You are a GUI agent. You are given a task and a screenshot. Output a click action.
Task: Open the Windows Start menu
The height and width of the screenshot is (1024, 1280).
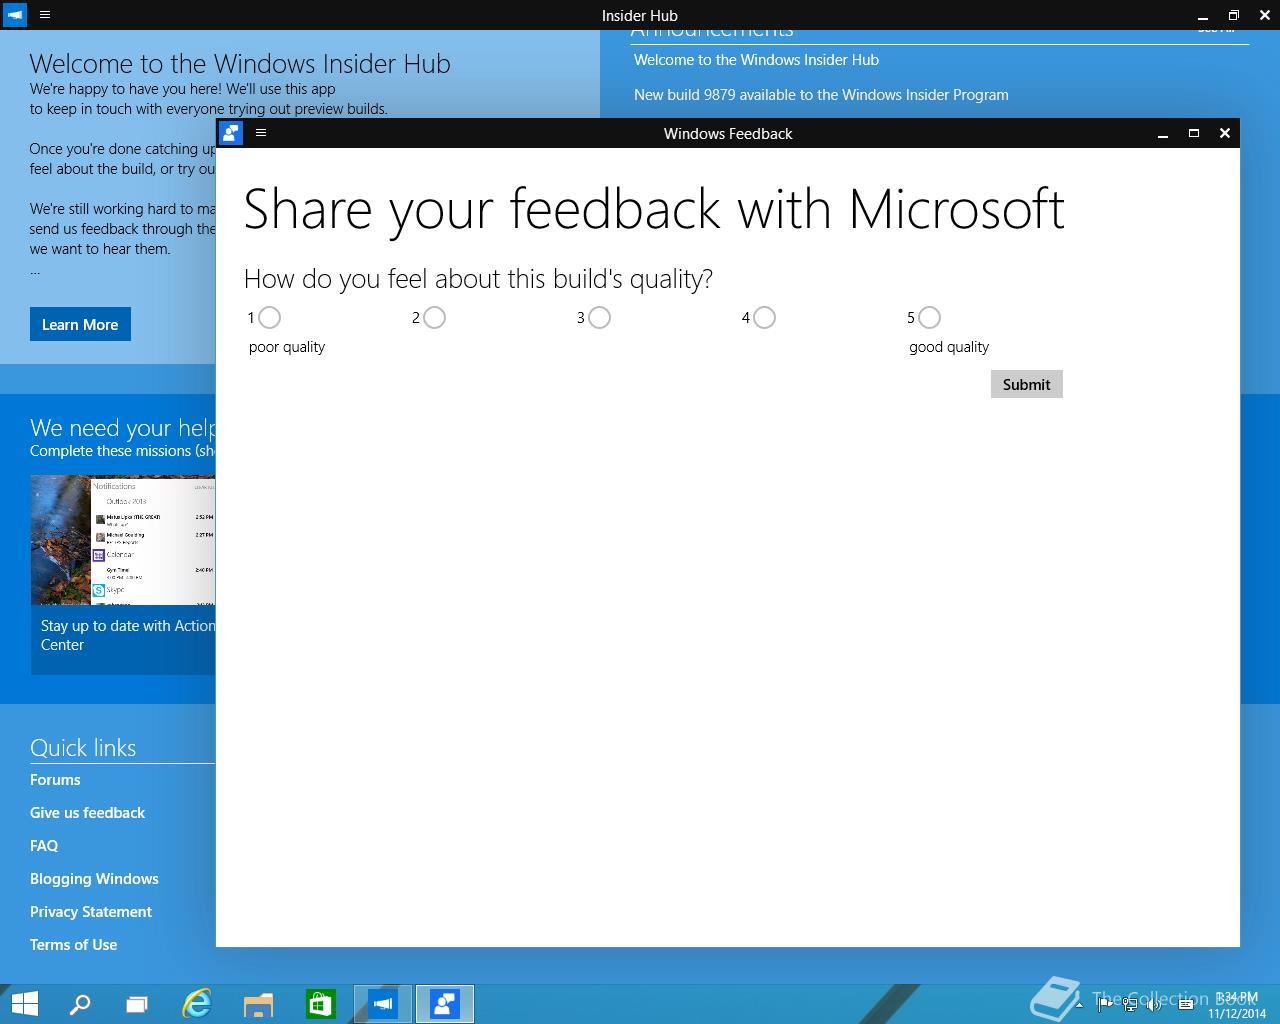pos(24,1004)
